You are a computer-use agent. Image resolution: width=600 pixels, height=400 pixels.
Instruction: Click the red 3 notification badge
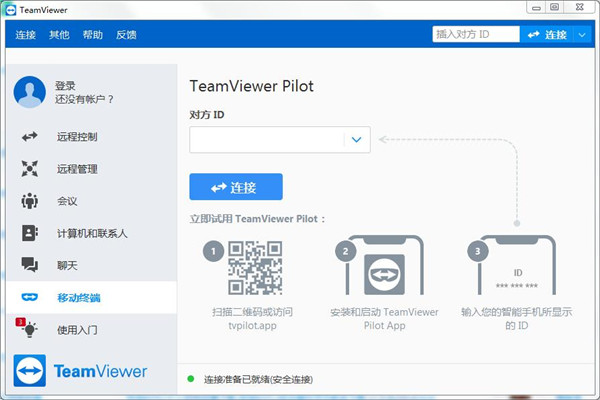click(x=20, y=322)
